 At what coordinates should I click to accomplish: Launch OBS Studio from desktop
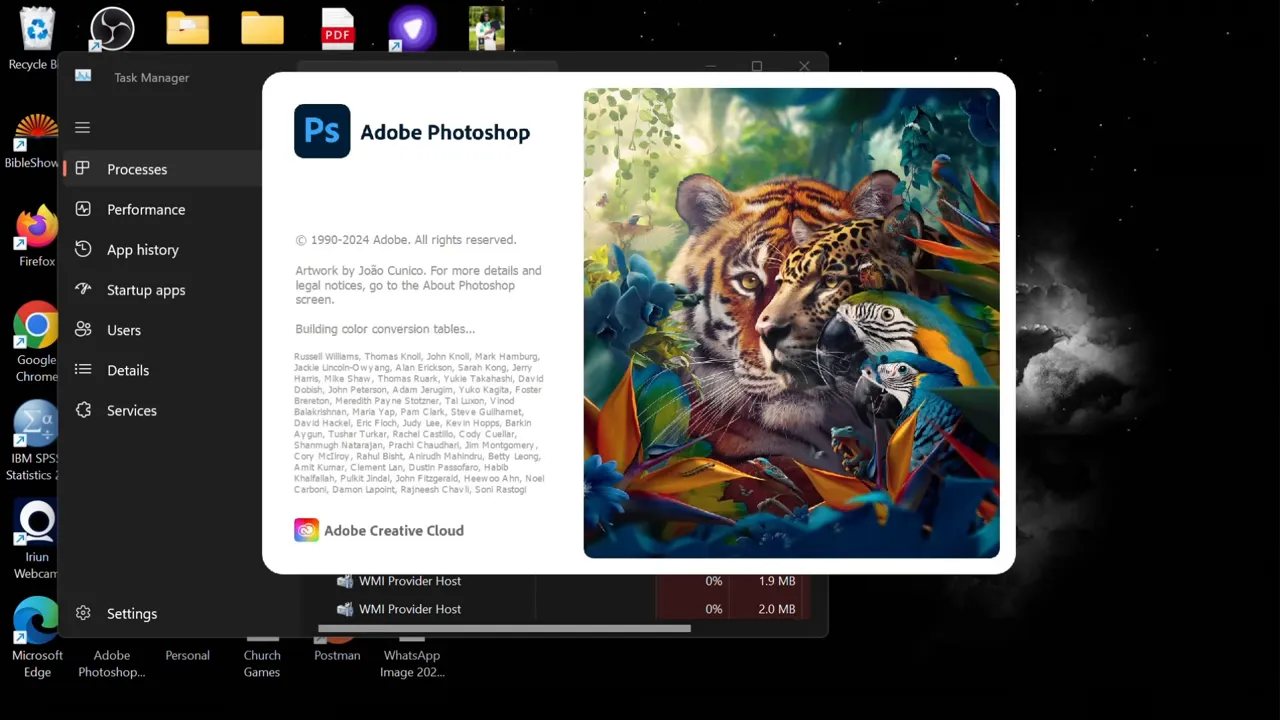coord(112,28)
